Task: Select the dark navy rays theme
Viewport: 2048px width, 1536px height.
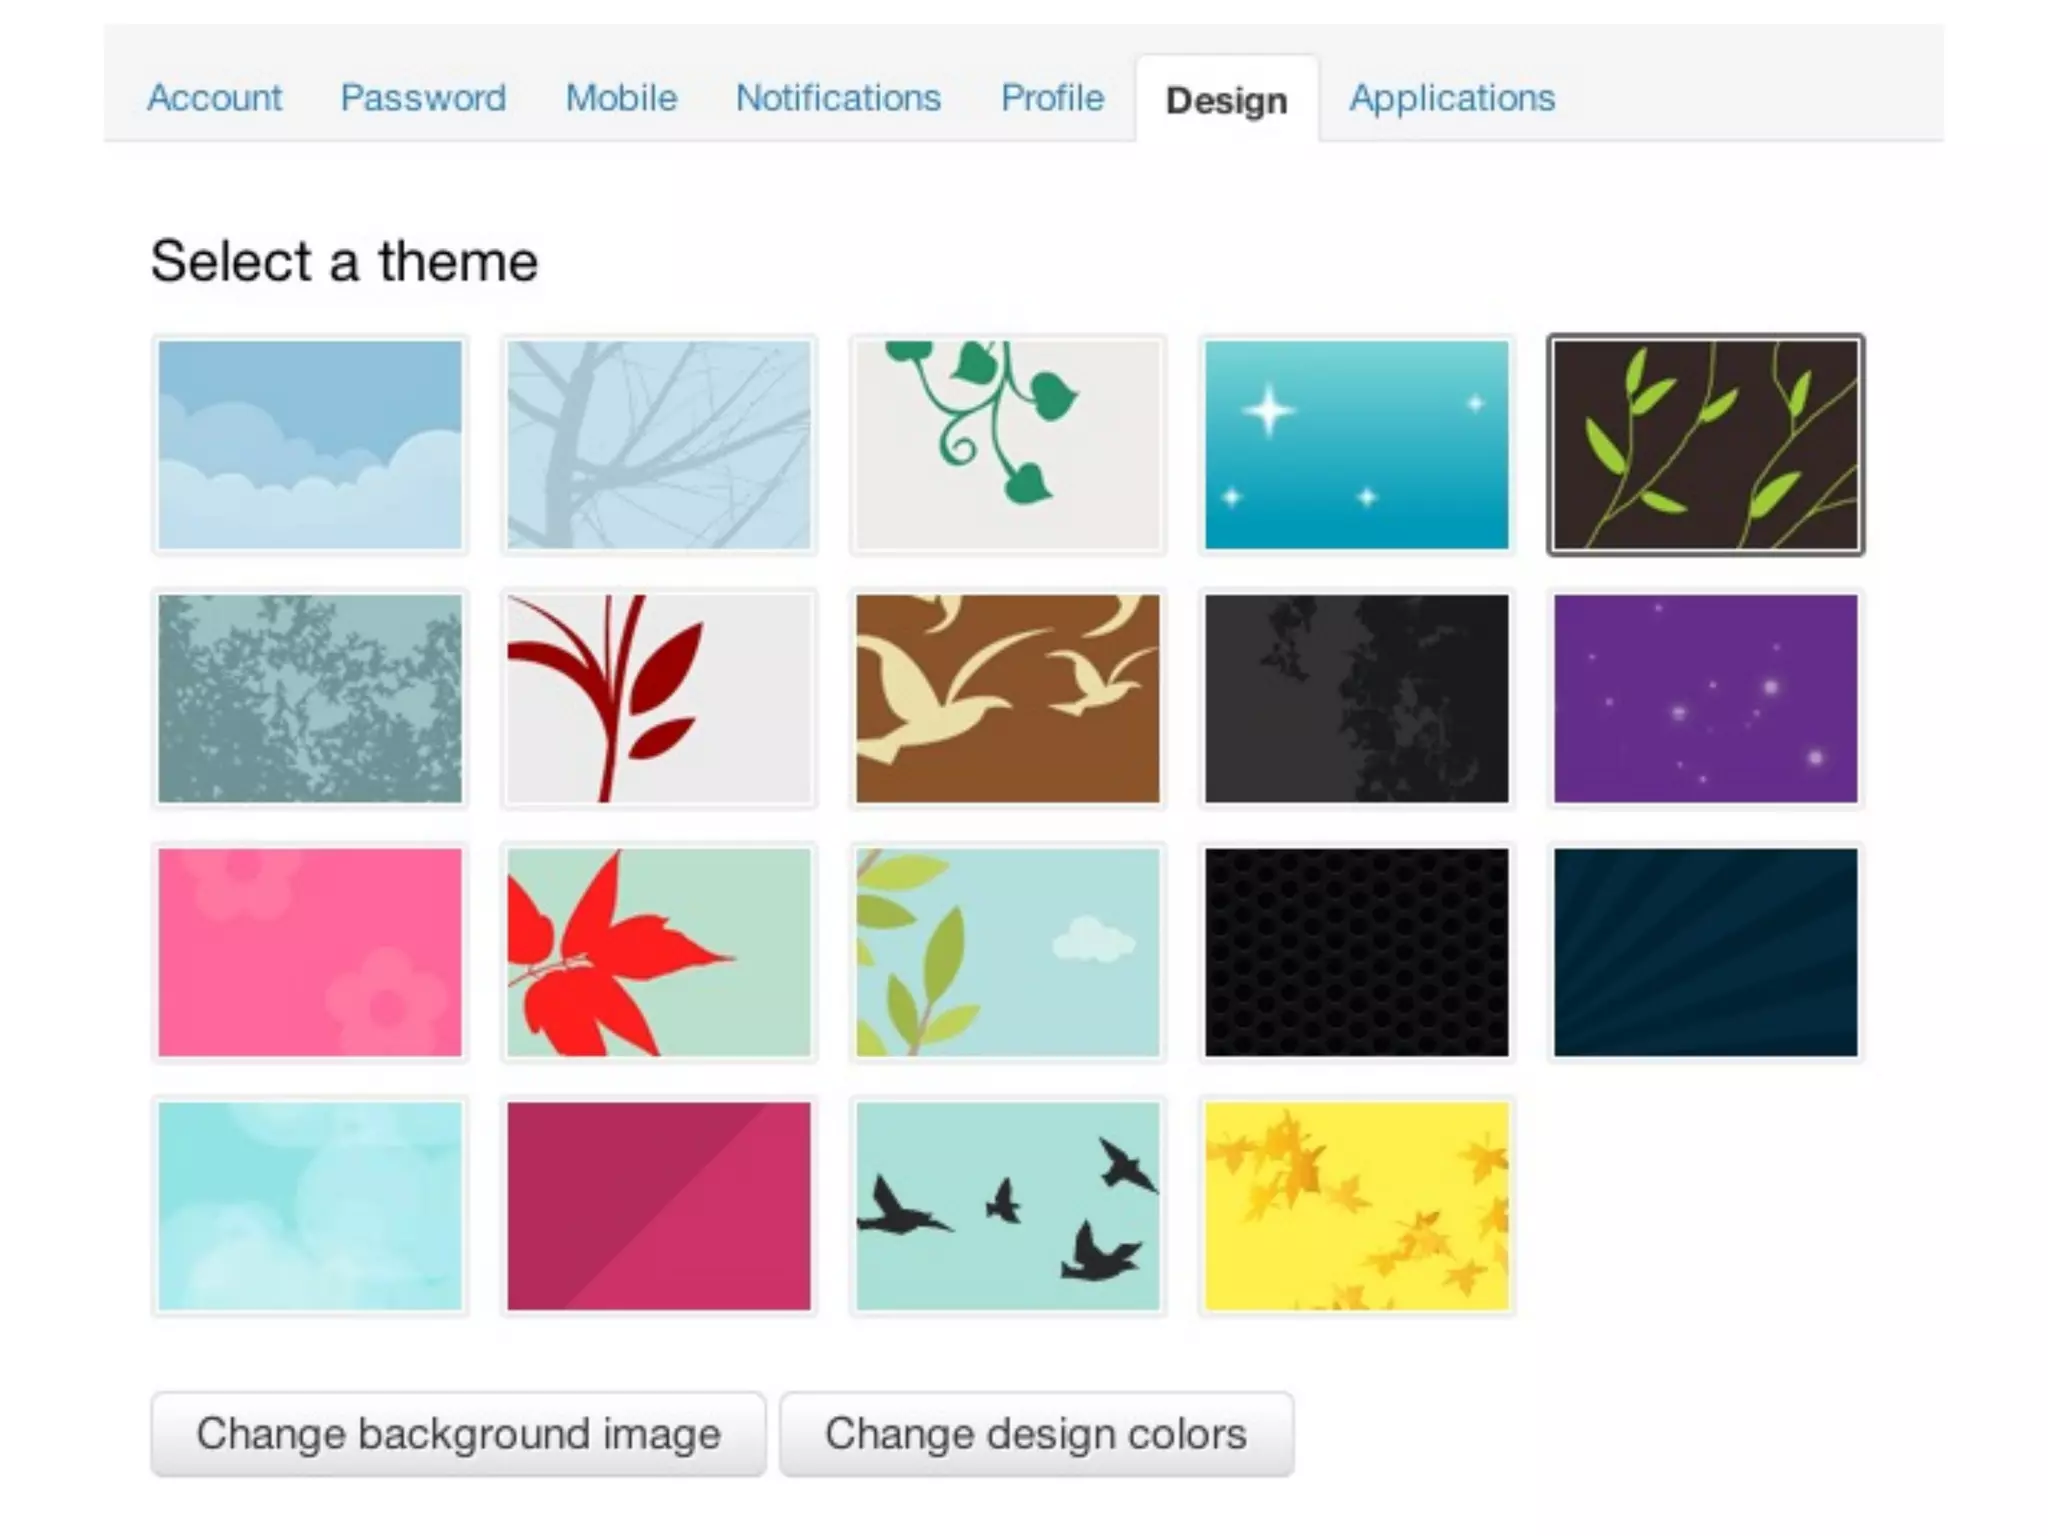Action: 1705,952
